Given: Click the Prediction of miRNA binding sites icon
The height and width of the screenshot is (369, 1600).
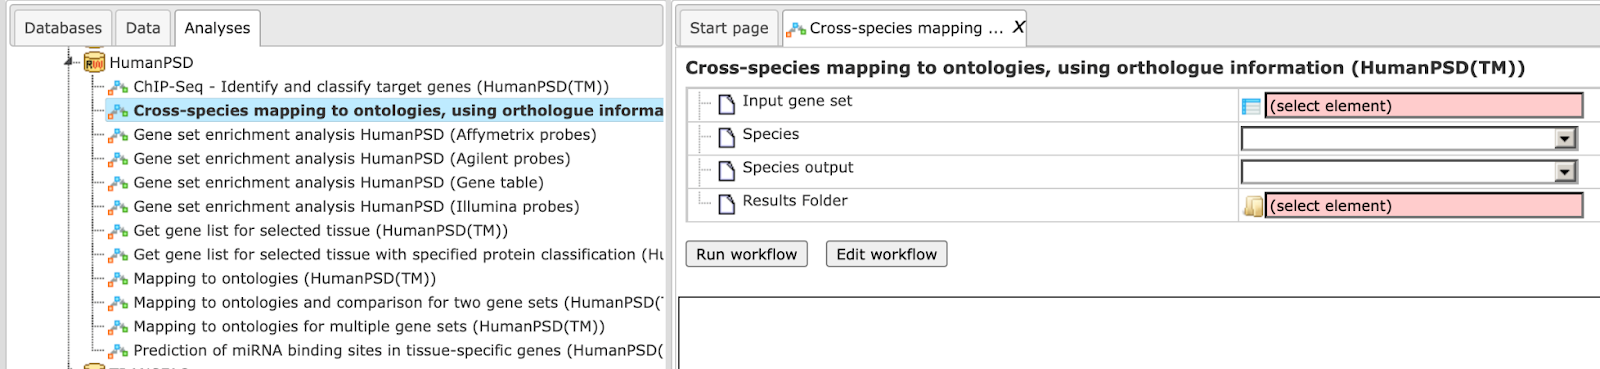Looking at the screenshot, I should point(118,351).
